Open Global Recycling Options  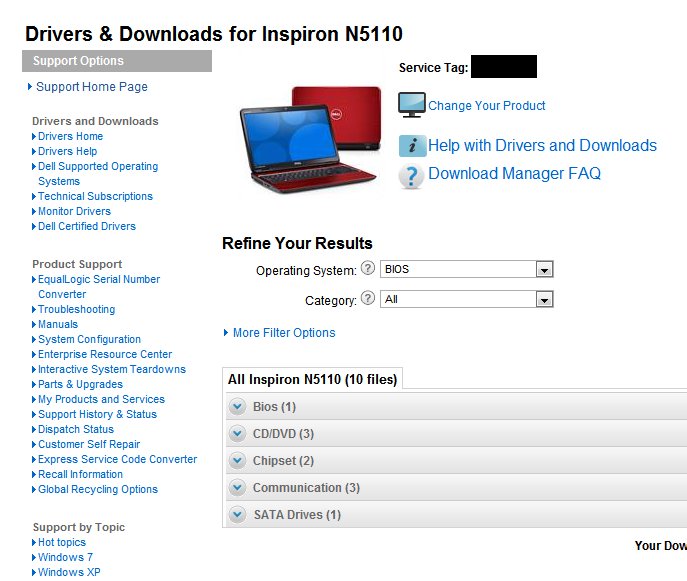98,489
